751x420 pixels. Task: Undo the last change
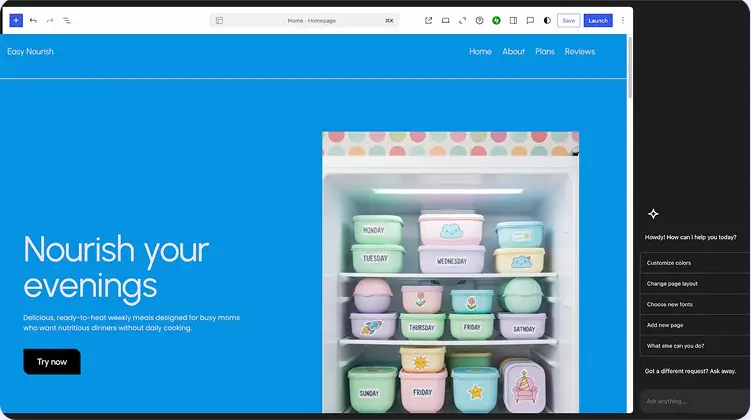[x=33, y=20]
